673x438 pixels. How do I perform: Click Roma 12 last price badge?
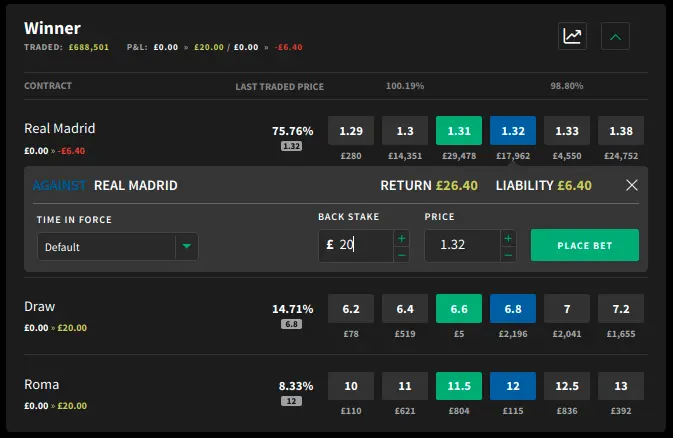[x=291, y=401]
